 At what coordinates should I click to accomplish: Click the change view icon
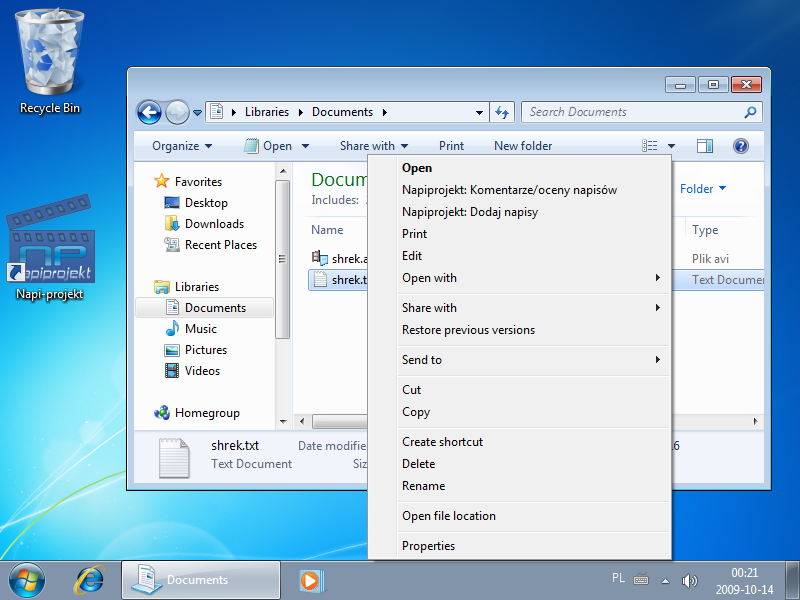point(649,146)
